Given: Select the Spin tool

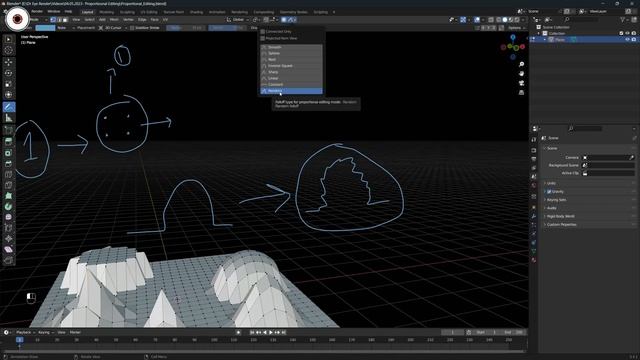Looking at the screenshot, I should coord(9,207).
